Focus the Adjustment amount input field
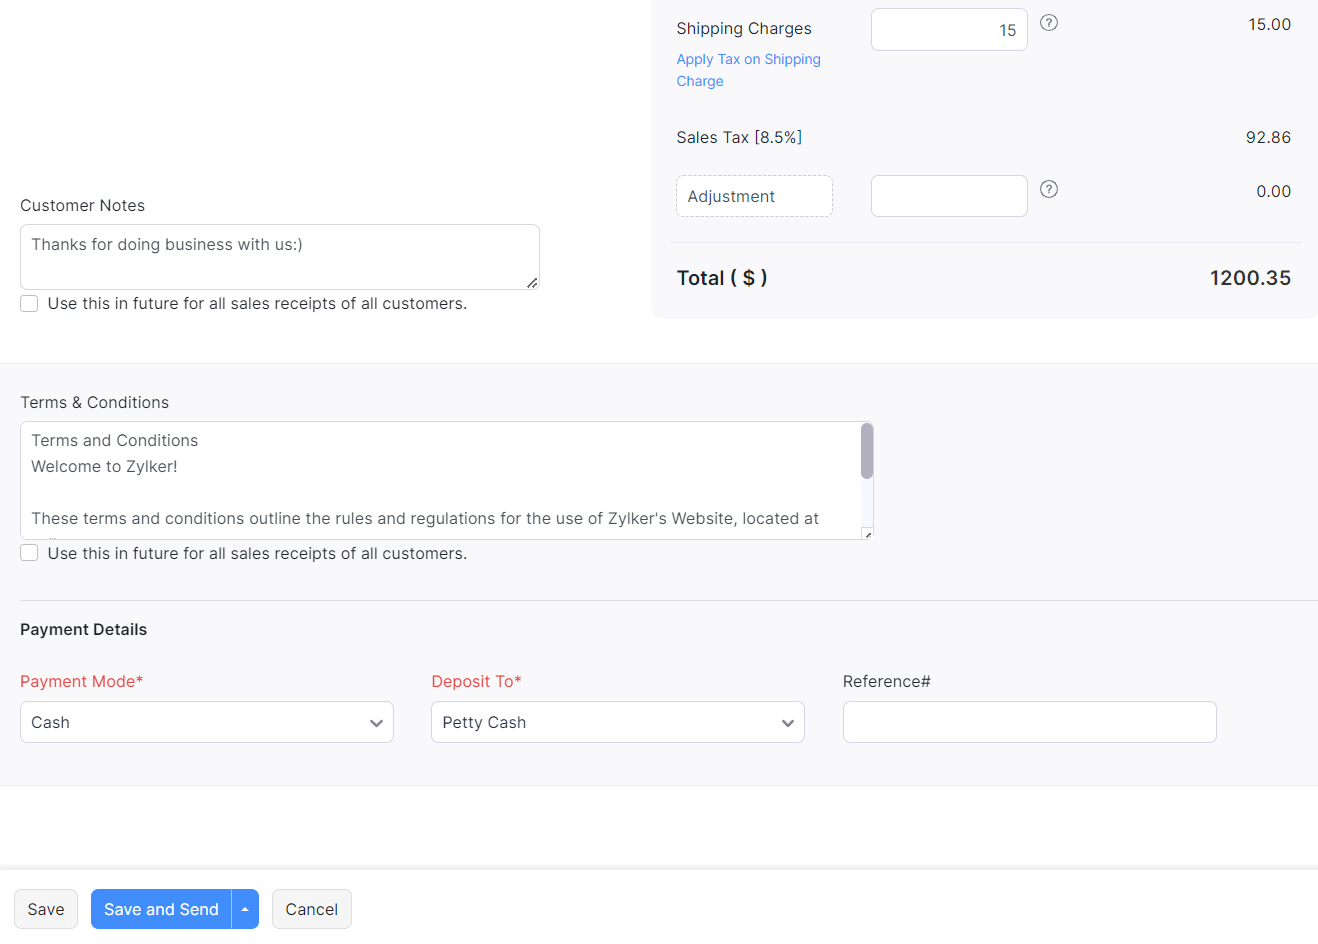This screenshot has width=1318, height=944. pyautogui.click(x=948, y=196)
